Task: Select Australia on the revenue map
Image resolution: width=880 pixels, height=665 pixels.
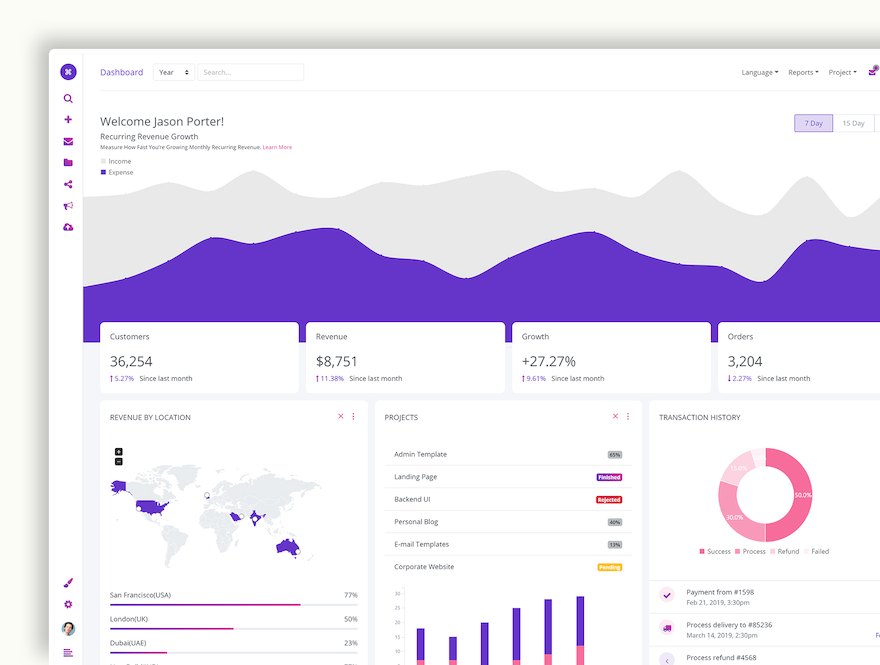Action: 288,546
